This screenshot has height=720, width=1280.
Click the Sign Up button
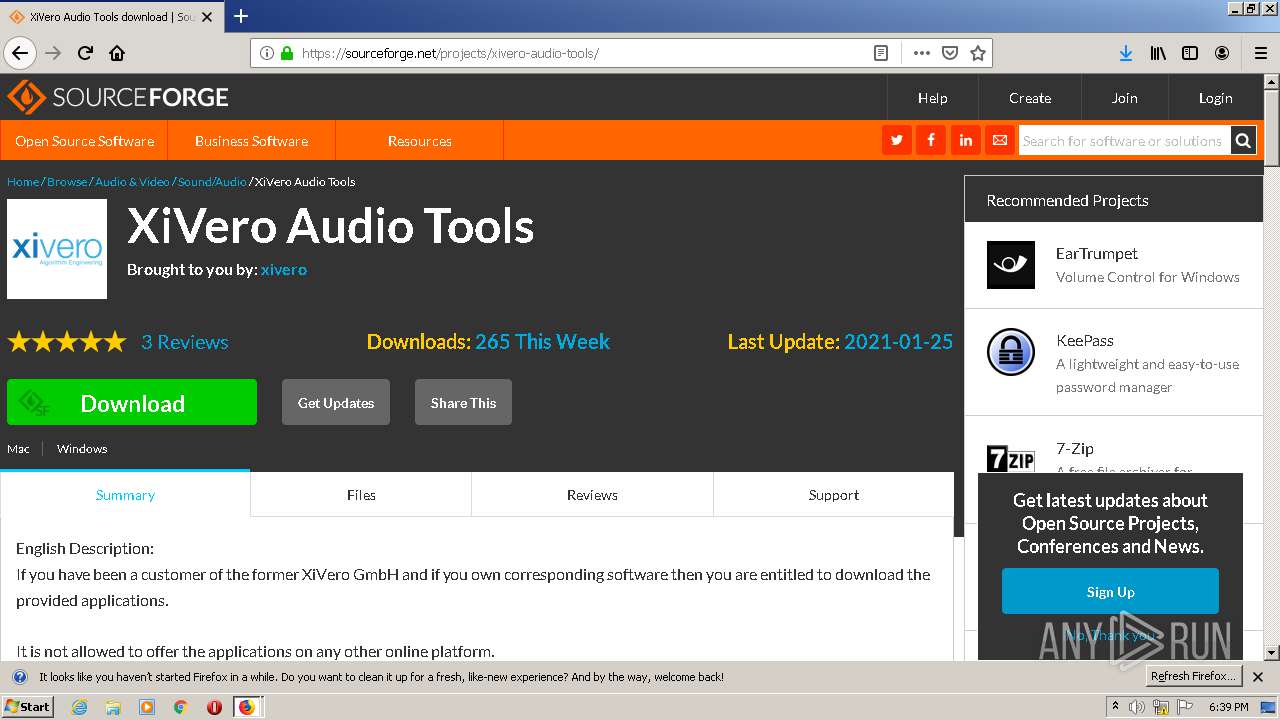(x=1110, y=591)
